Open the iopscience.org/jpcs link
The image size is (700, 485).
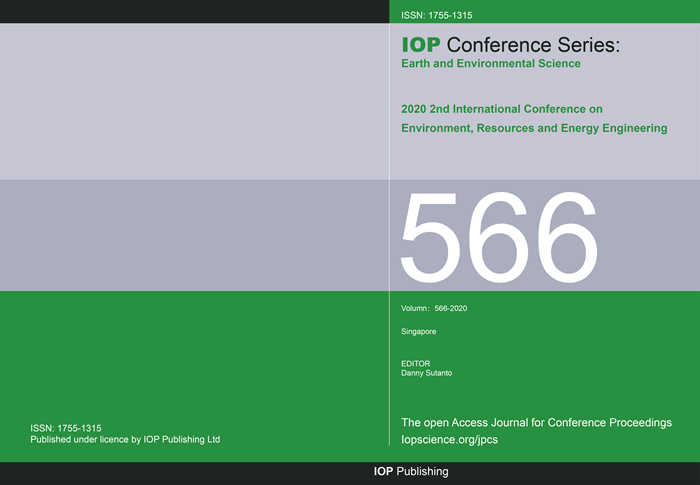pyautogui.click(x=449, y=440)
